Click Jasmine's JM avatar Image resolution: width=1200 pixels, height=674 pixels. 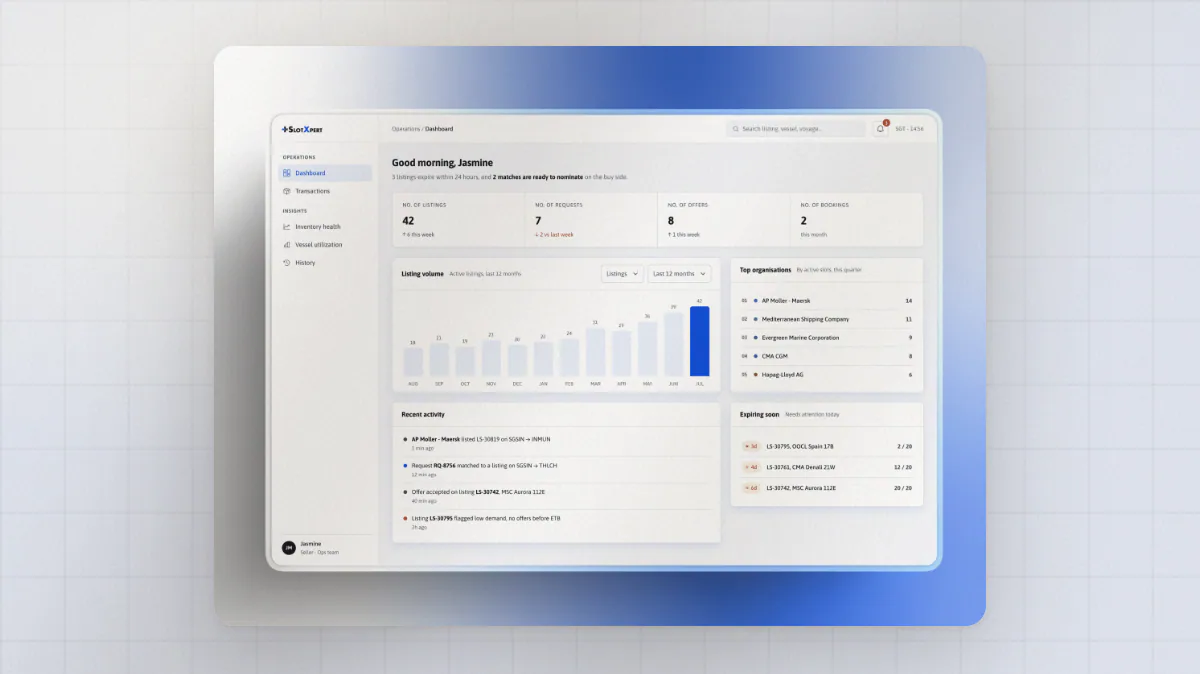click(289, 548)
